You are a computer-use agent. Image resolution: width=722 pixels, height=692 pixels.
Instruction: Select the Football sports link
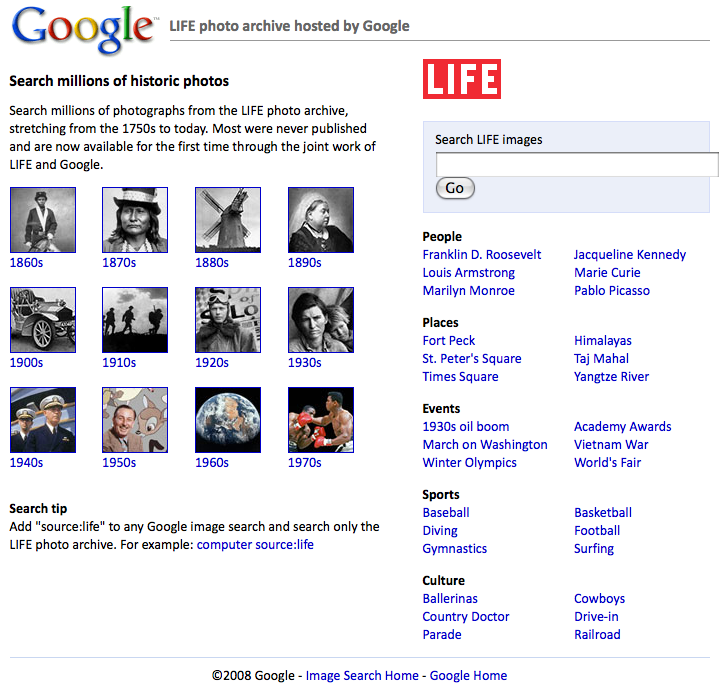[x=597, y=531]
